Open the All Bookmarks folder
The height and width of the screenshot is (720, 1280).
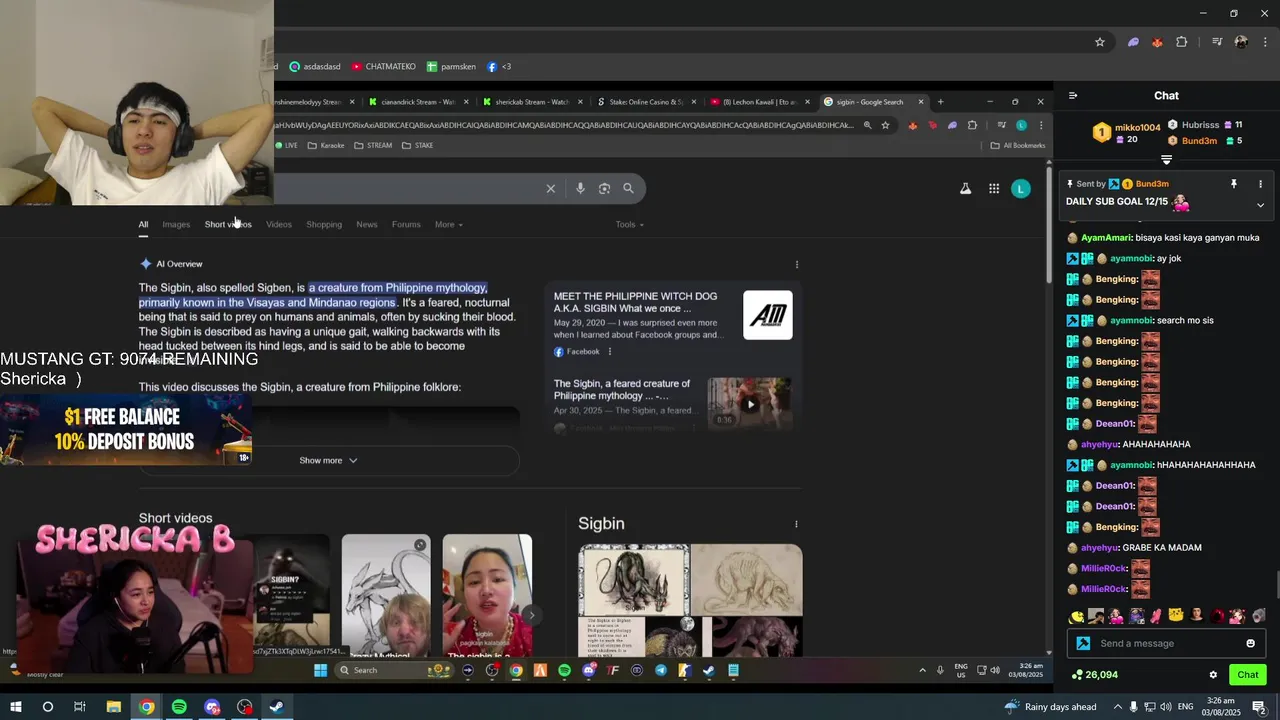point(1018,145)
